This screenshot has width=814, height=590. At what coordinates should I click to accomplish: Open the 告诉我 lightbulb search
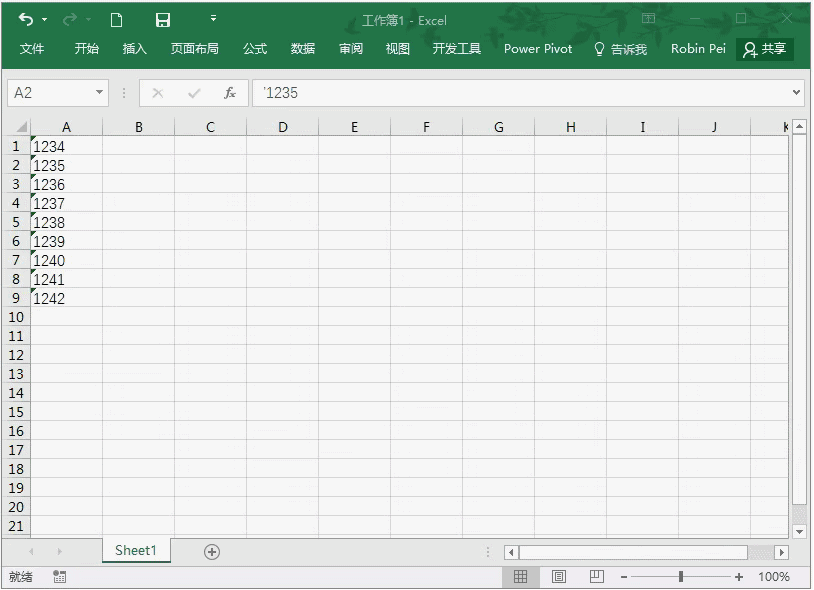click(620, 49)
